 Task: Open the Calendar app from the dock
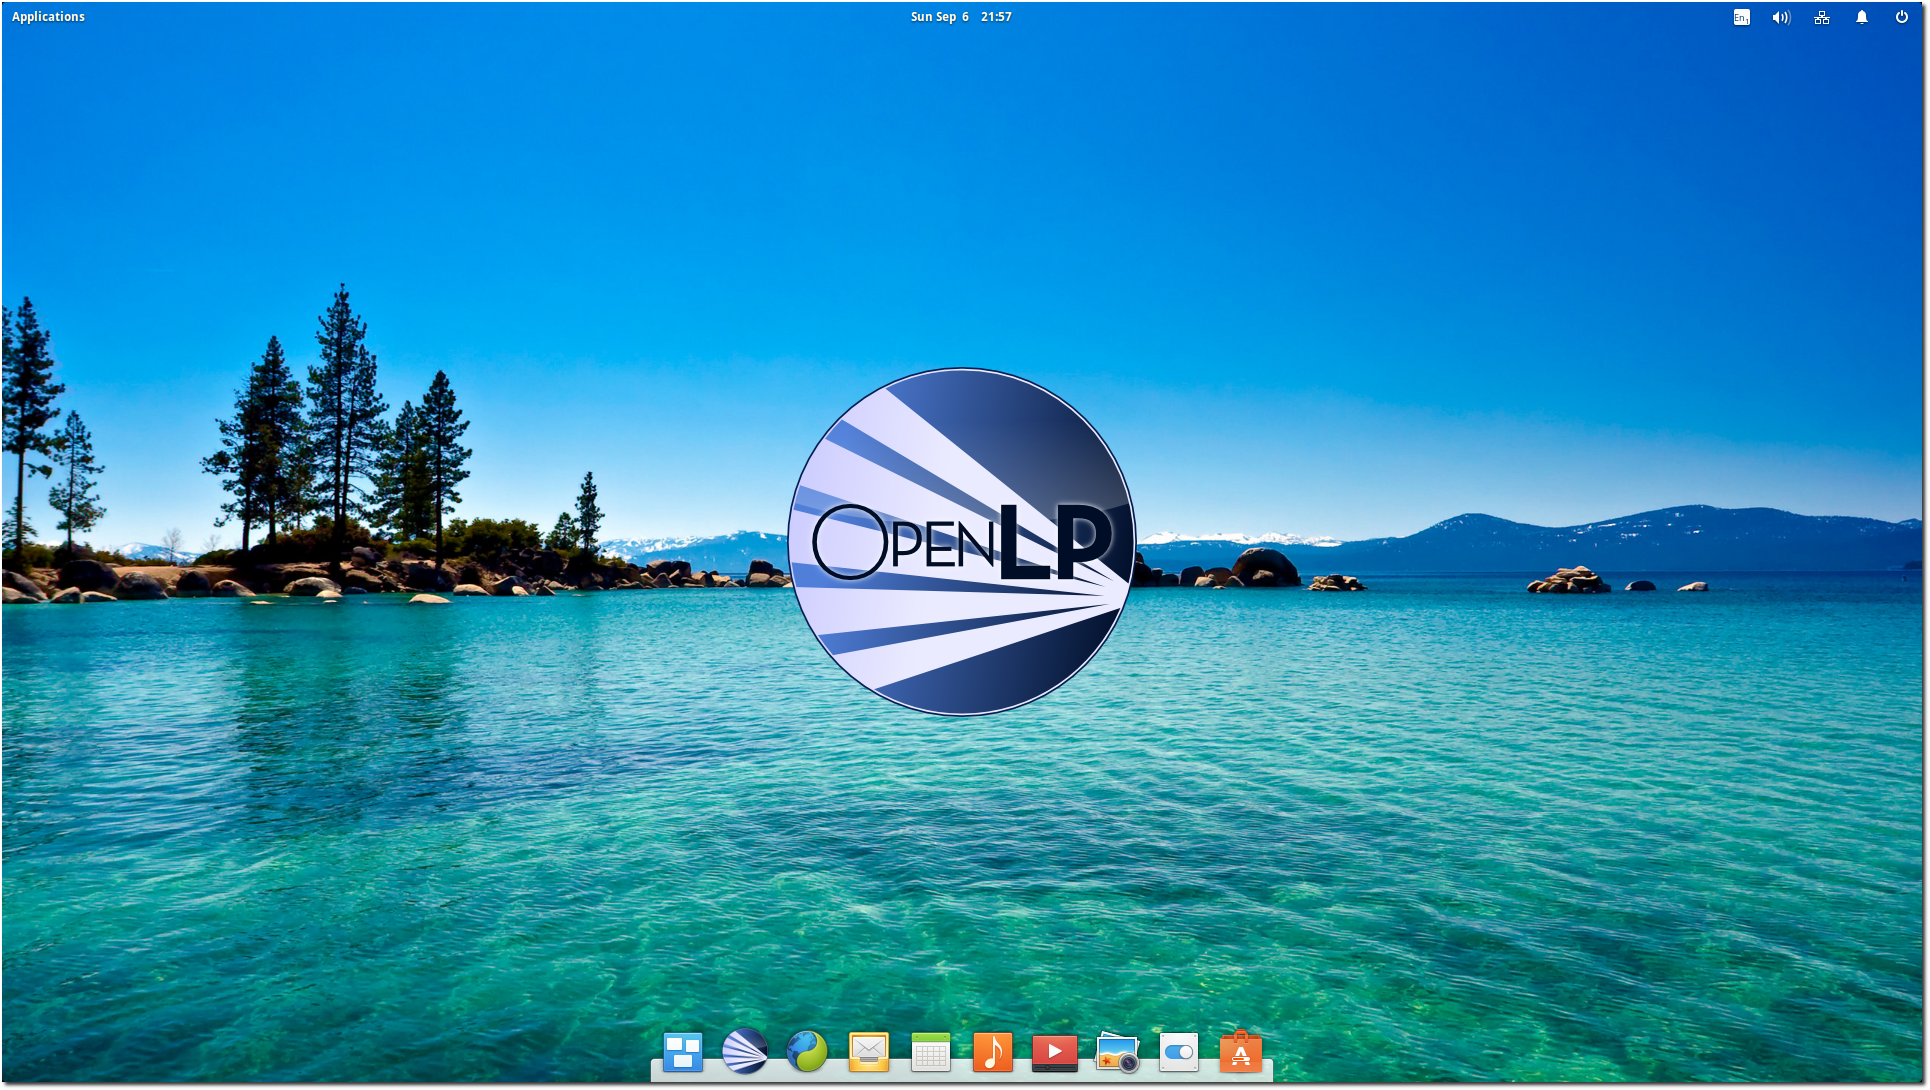pos(931,1052)
